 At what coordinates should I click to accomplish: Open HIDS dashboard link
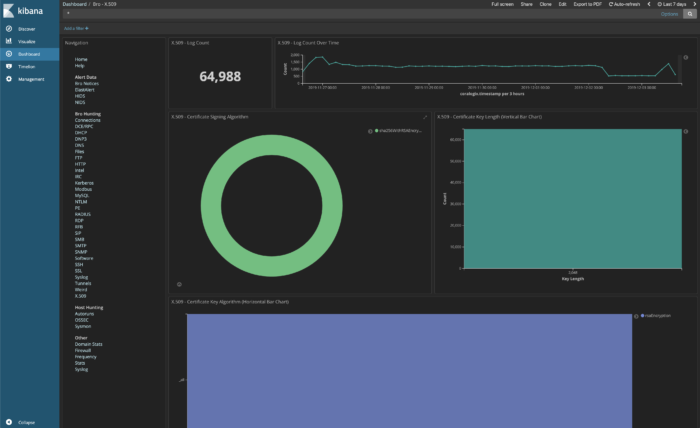(80, 96)
